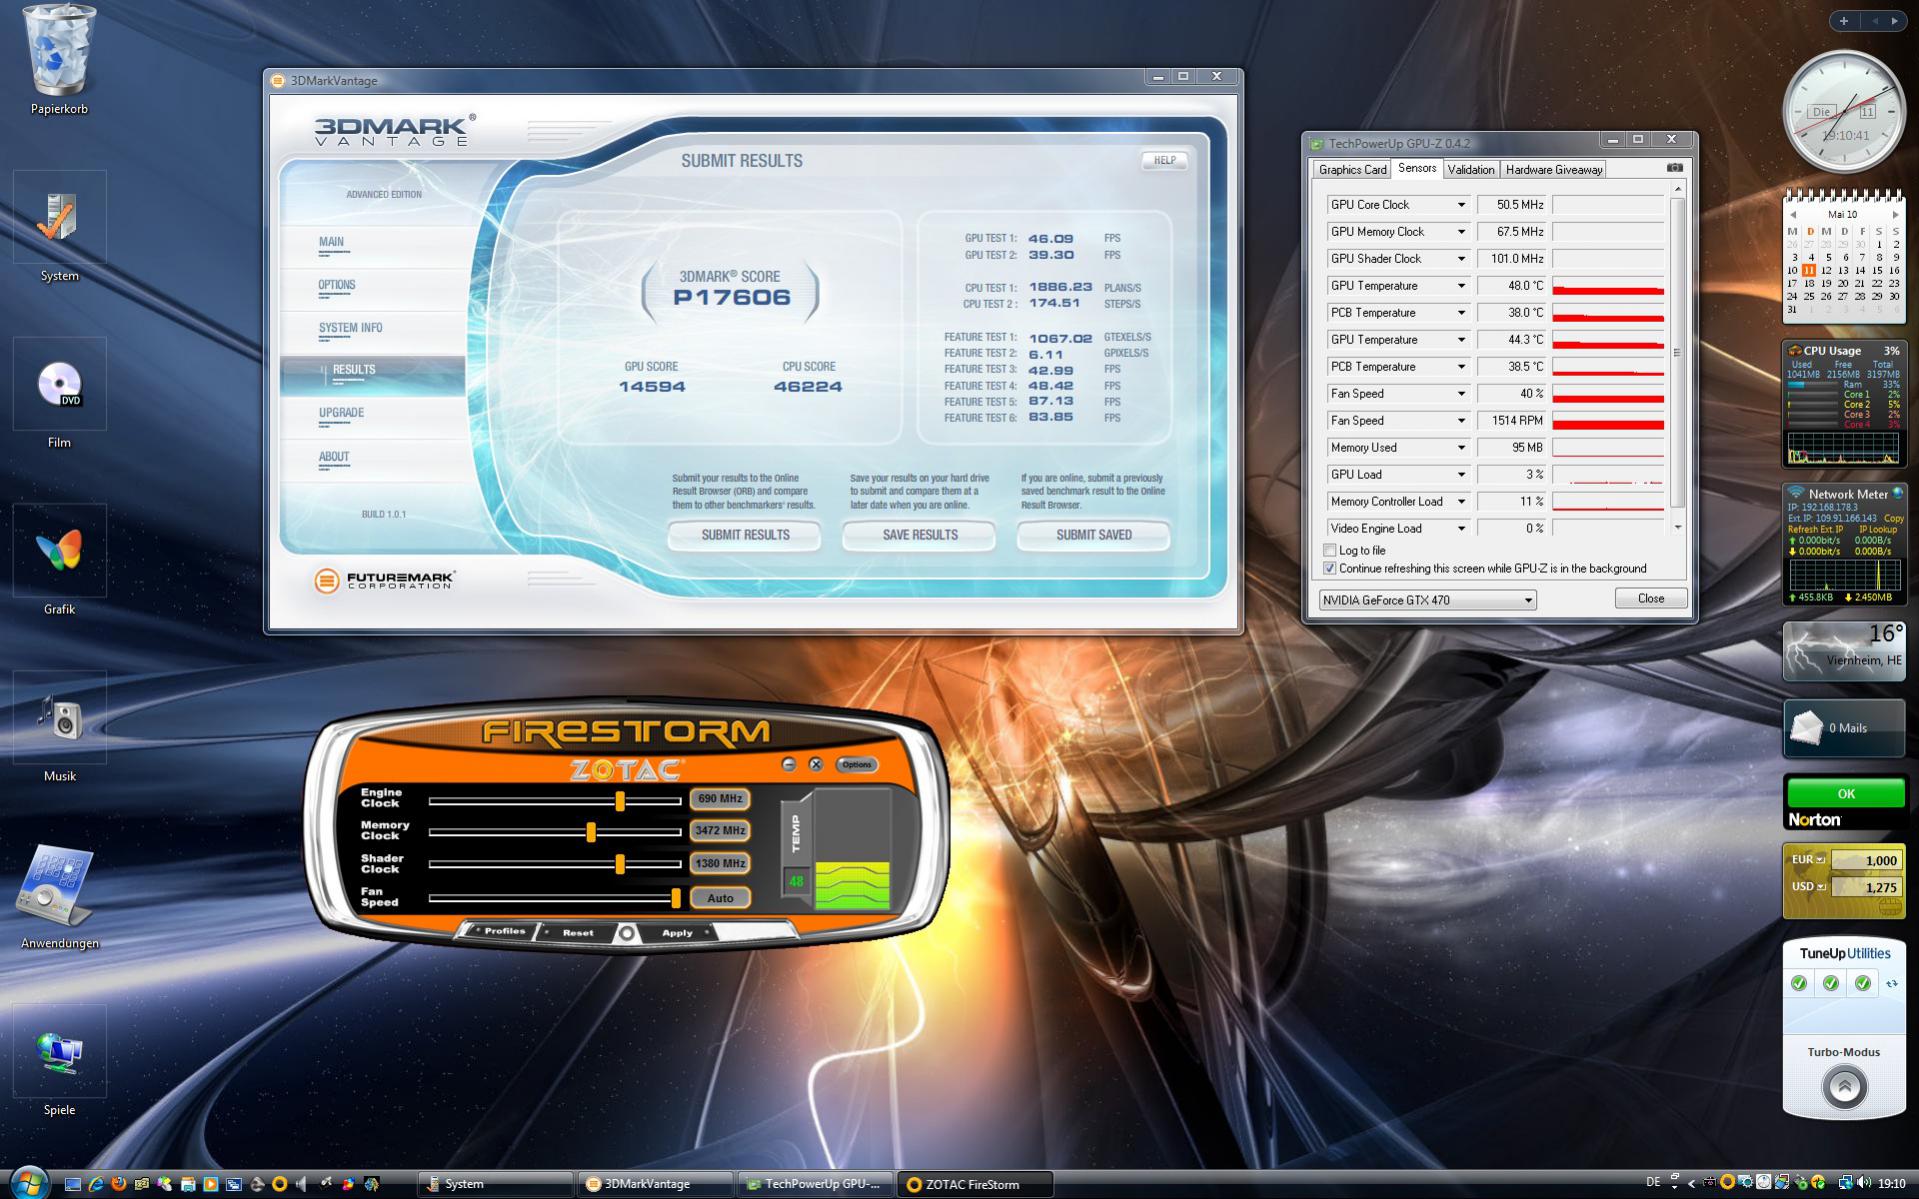
Task: Click the GPU-Z sensors vertical scrollbar
Action: 1678,358
